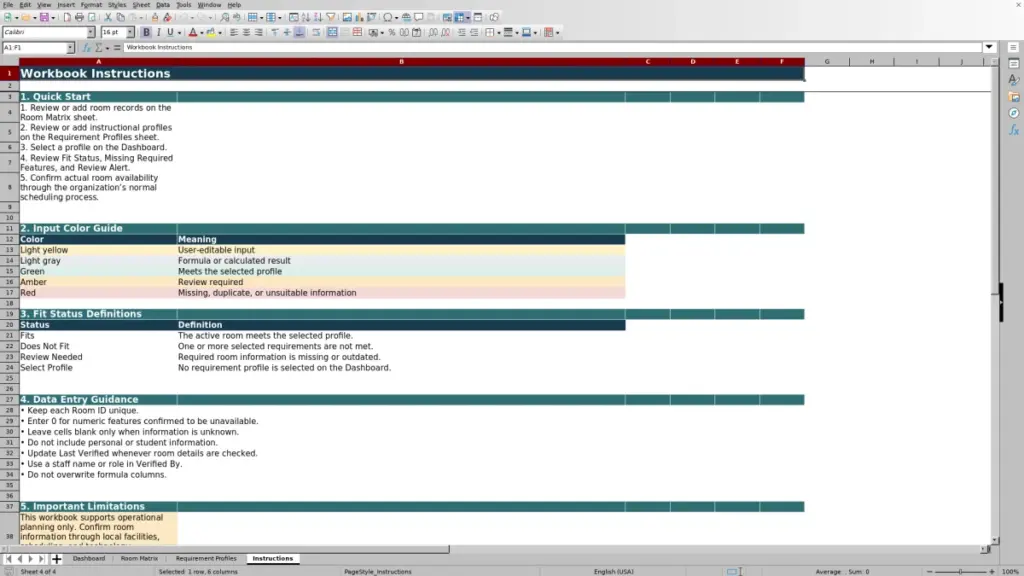This screenshot has height=576, width=1024.
Task: Toggle Underline formatting
Action: pos(170,32)
